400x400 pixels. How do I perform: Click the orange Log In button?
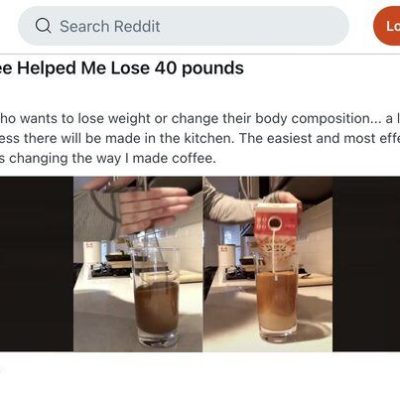[x=387, y=26]
